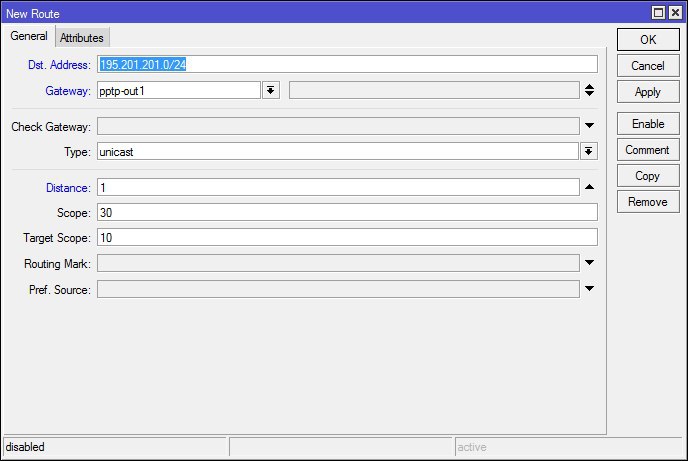688x461 pixels.
Task: Apply the route settings
Action: pos(648,92)
